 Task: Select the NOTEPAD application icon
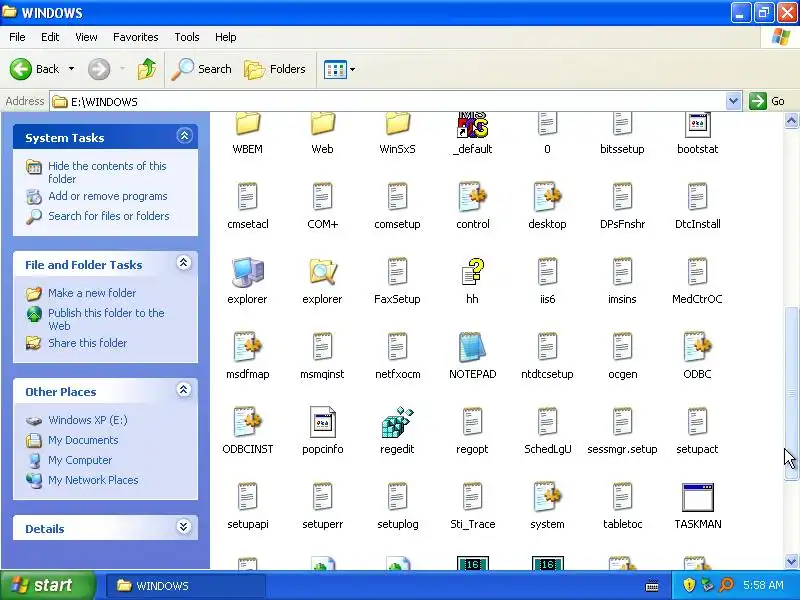pyautogui.click(x=472, y=347)
